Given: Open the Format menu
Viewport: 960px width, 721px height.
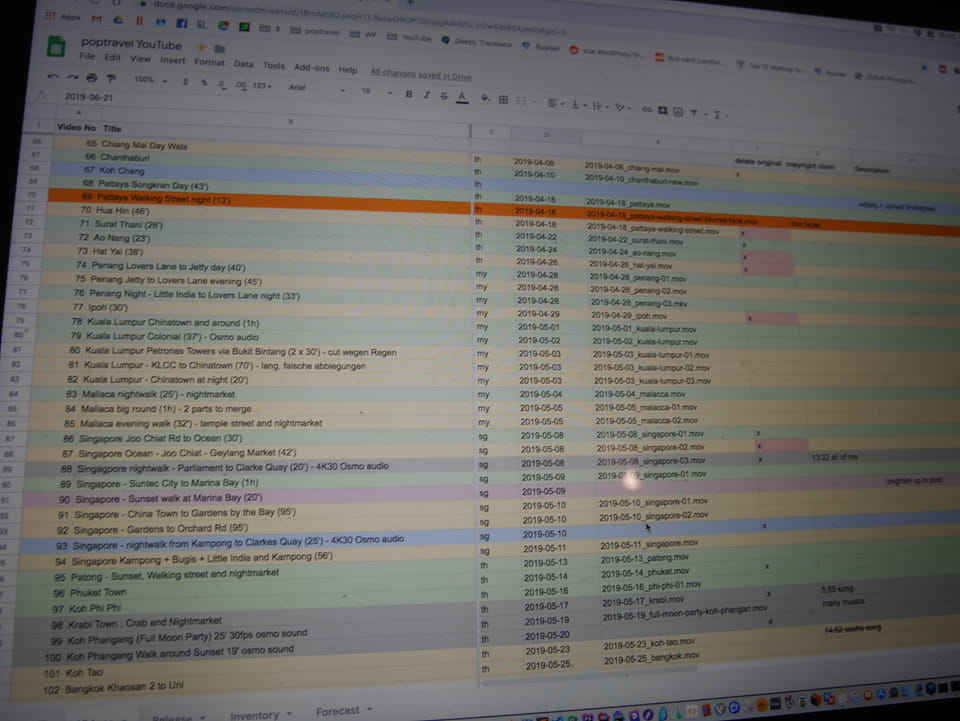Looking at the screenshot, I should [209, 62].
